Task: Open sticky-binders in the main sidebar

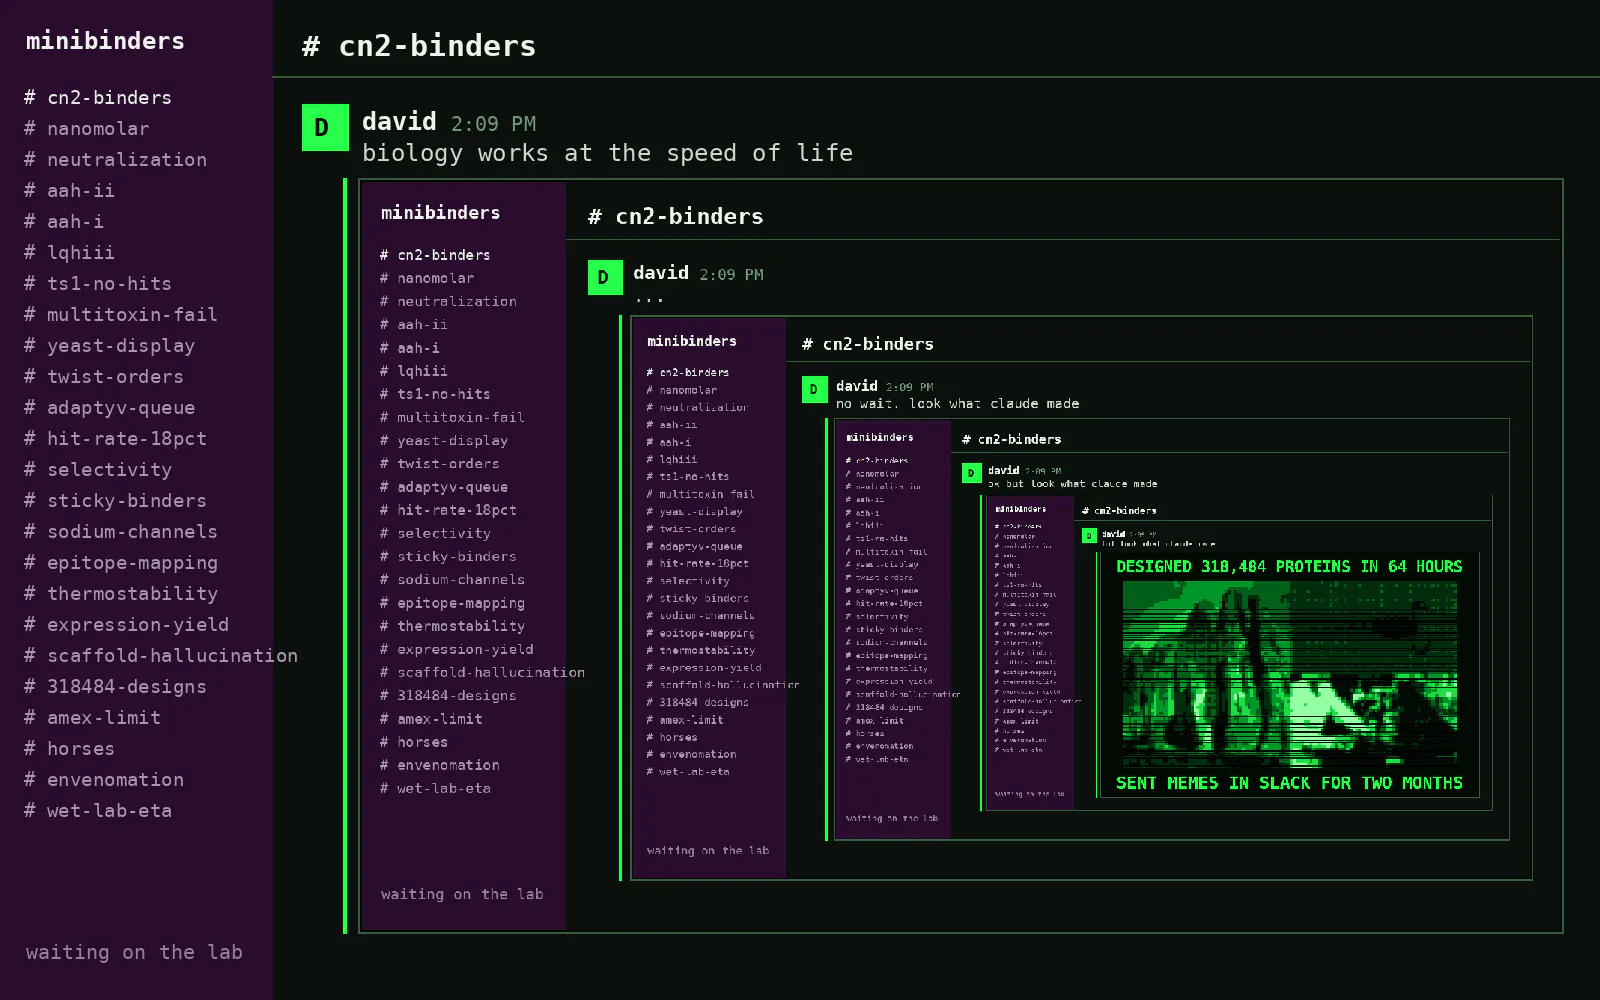Action: (116, 500)
